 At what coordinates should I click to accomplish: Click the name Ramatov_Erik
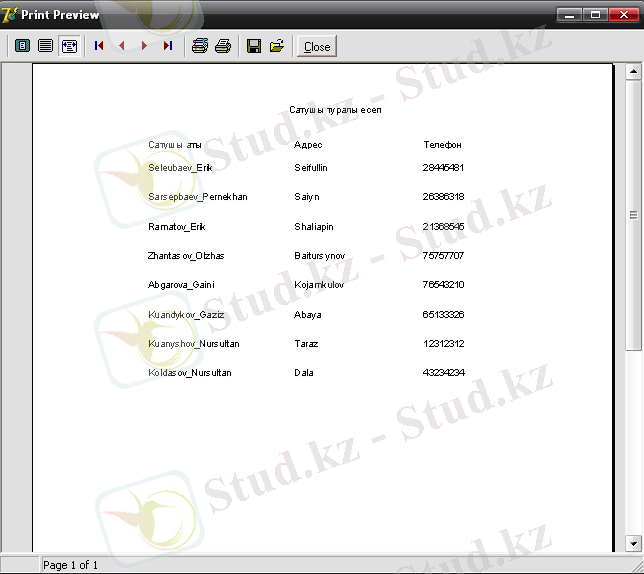click(x=177, y=227)
